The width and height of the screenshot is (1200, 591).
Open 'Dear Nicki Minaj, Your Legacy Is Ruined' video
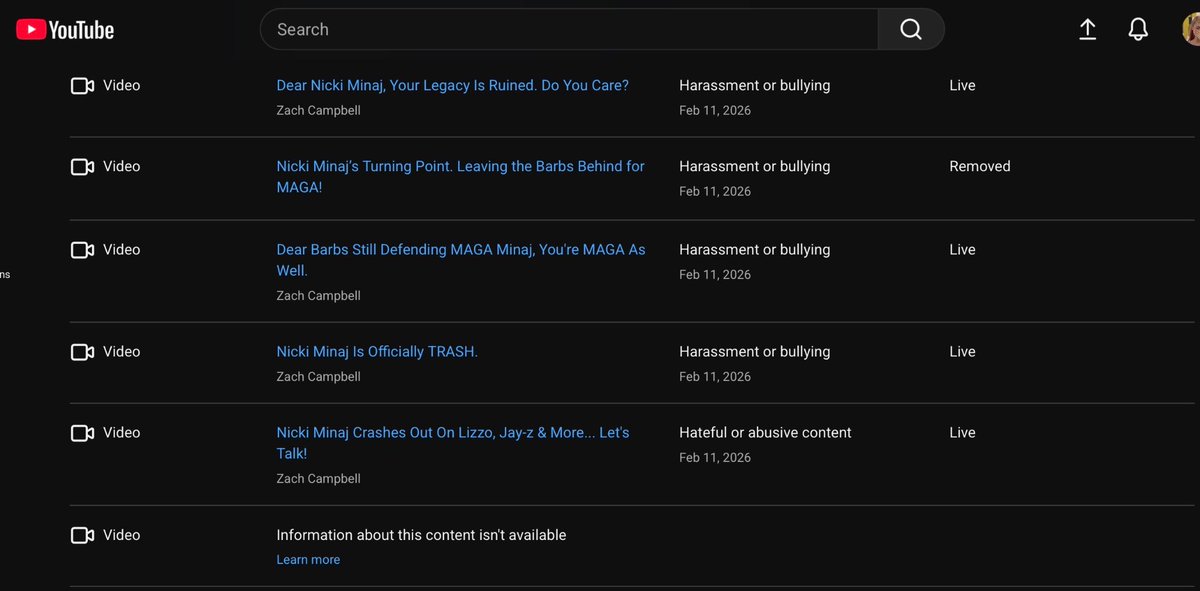(x=452, y=85)
